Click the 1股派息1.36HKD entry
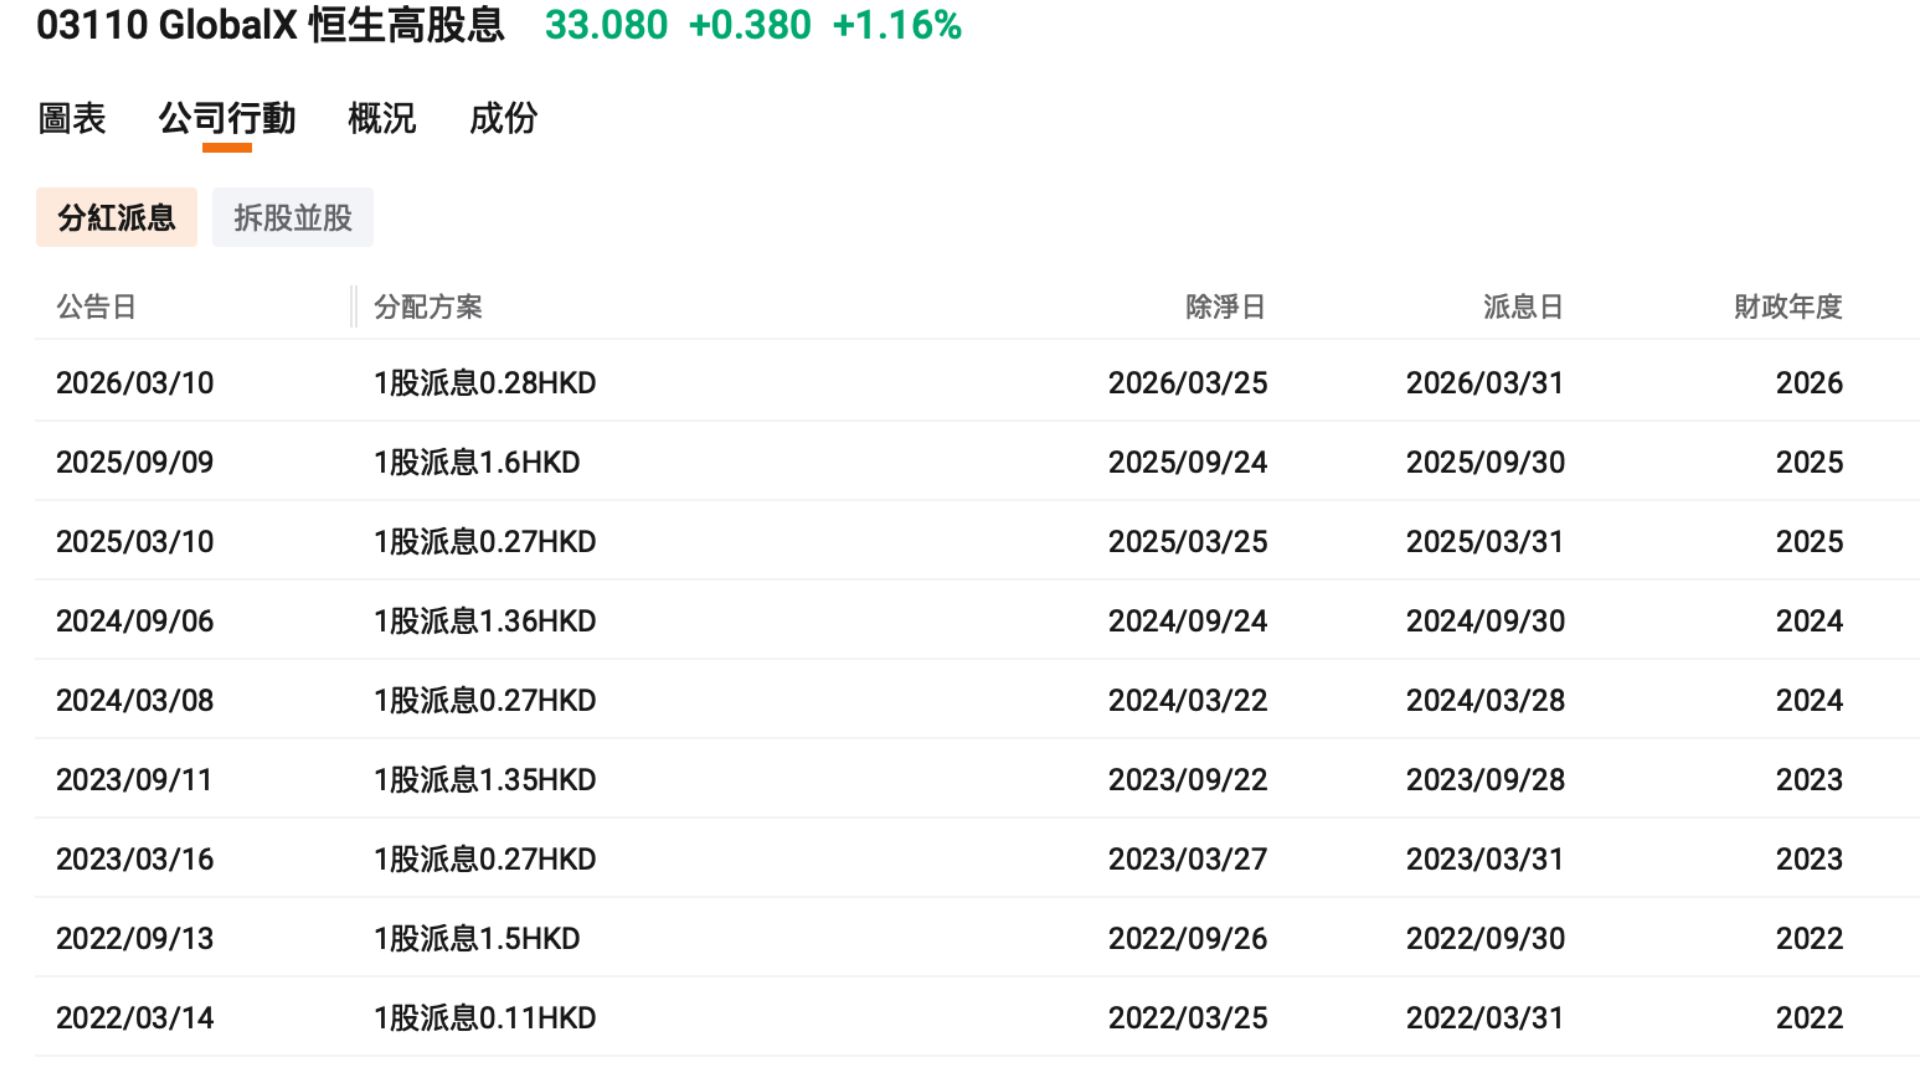This screenshot has height=1080, width=1920. click(x=485, y=621)
